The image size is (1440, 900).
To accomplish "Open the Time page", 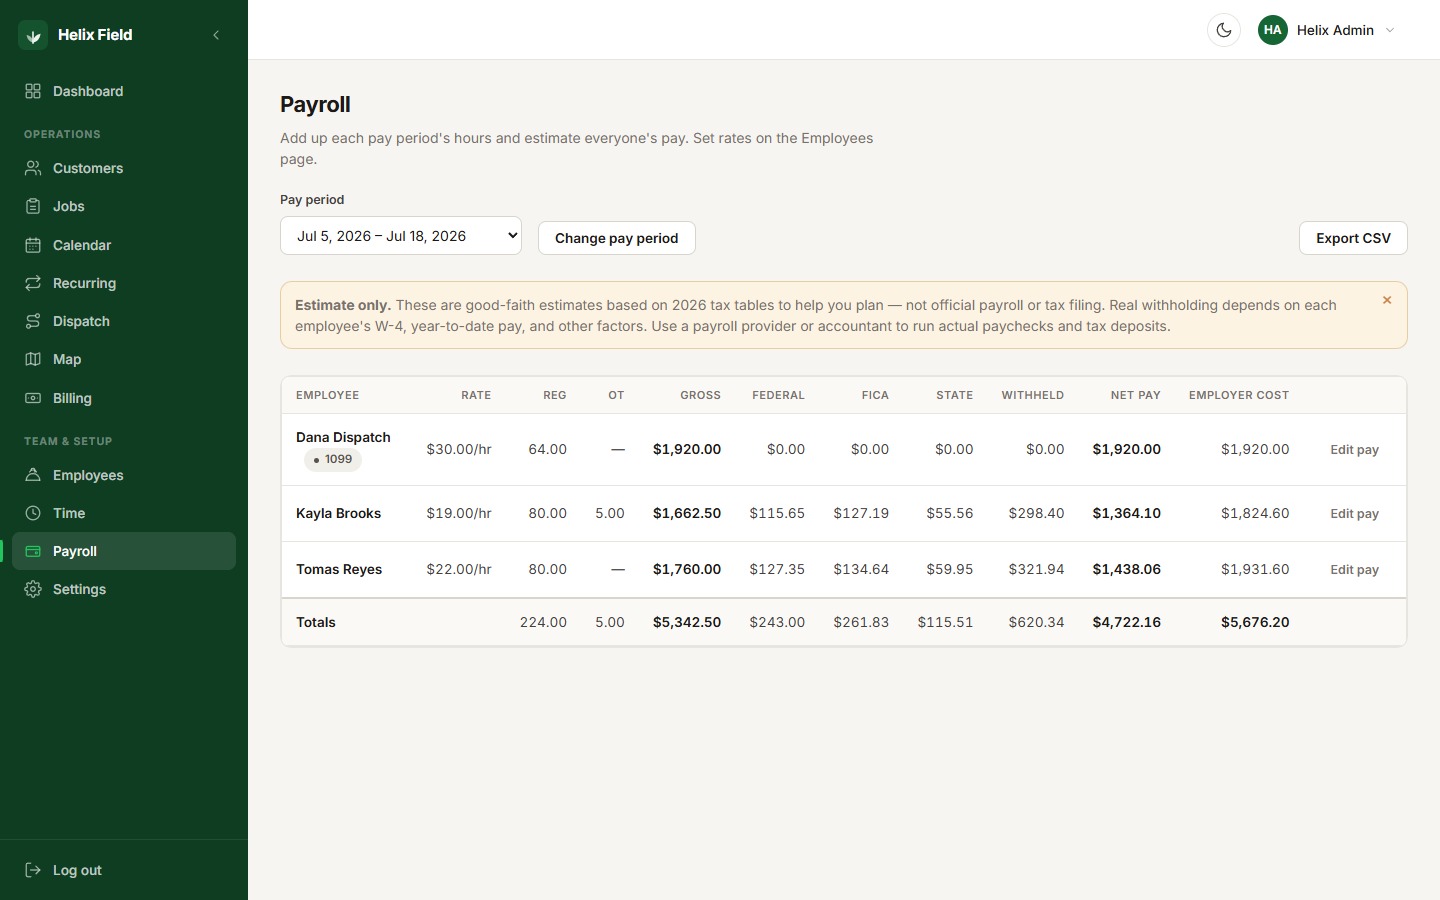I will (124, 513).
